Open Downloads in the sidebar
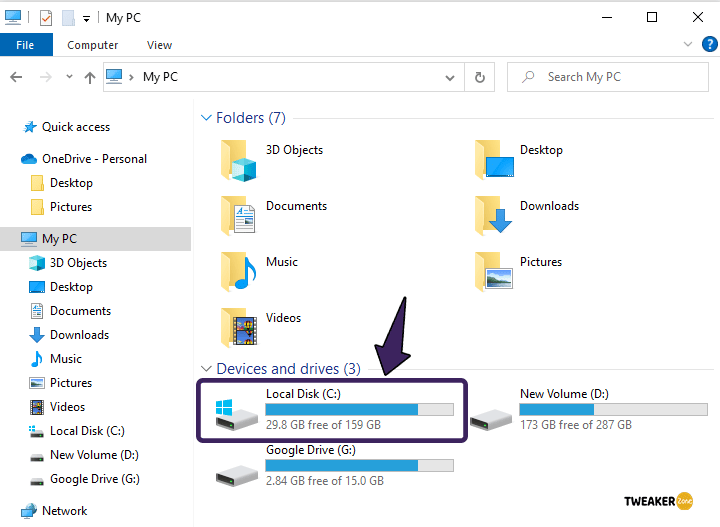The width and height of the screenshot is (720, 527). [x=69, y=335]
